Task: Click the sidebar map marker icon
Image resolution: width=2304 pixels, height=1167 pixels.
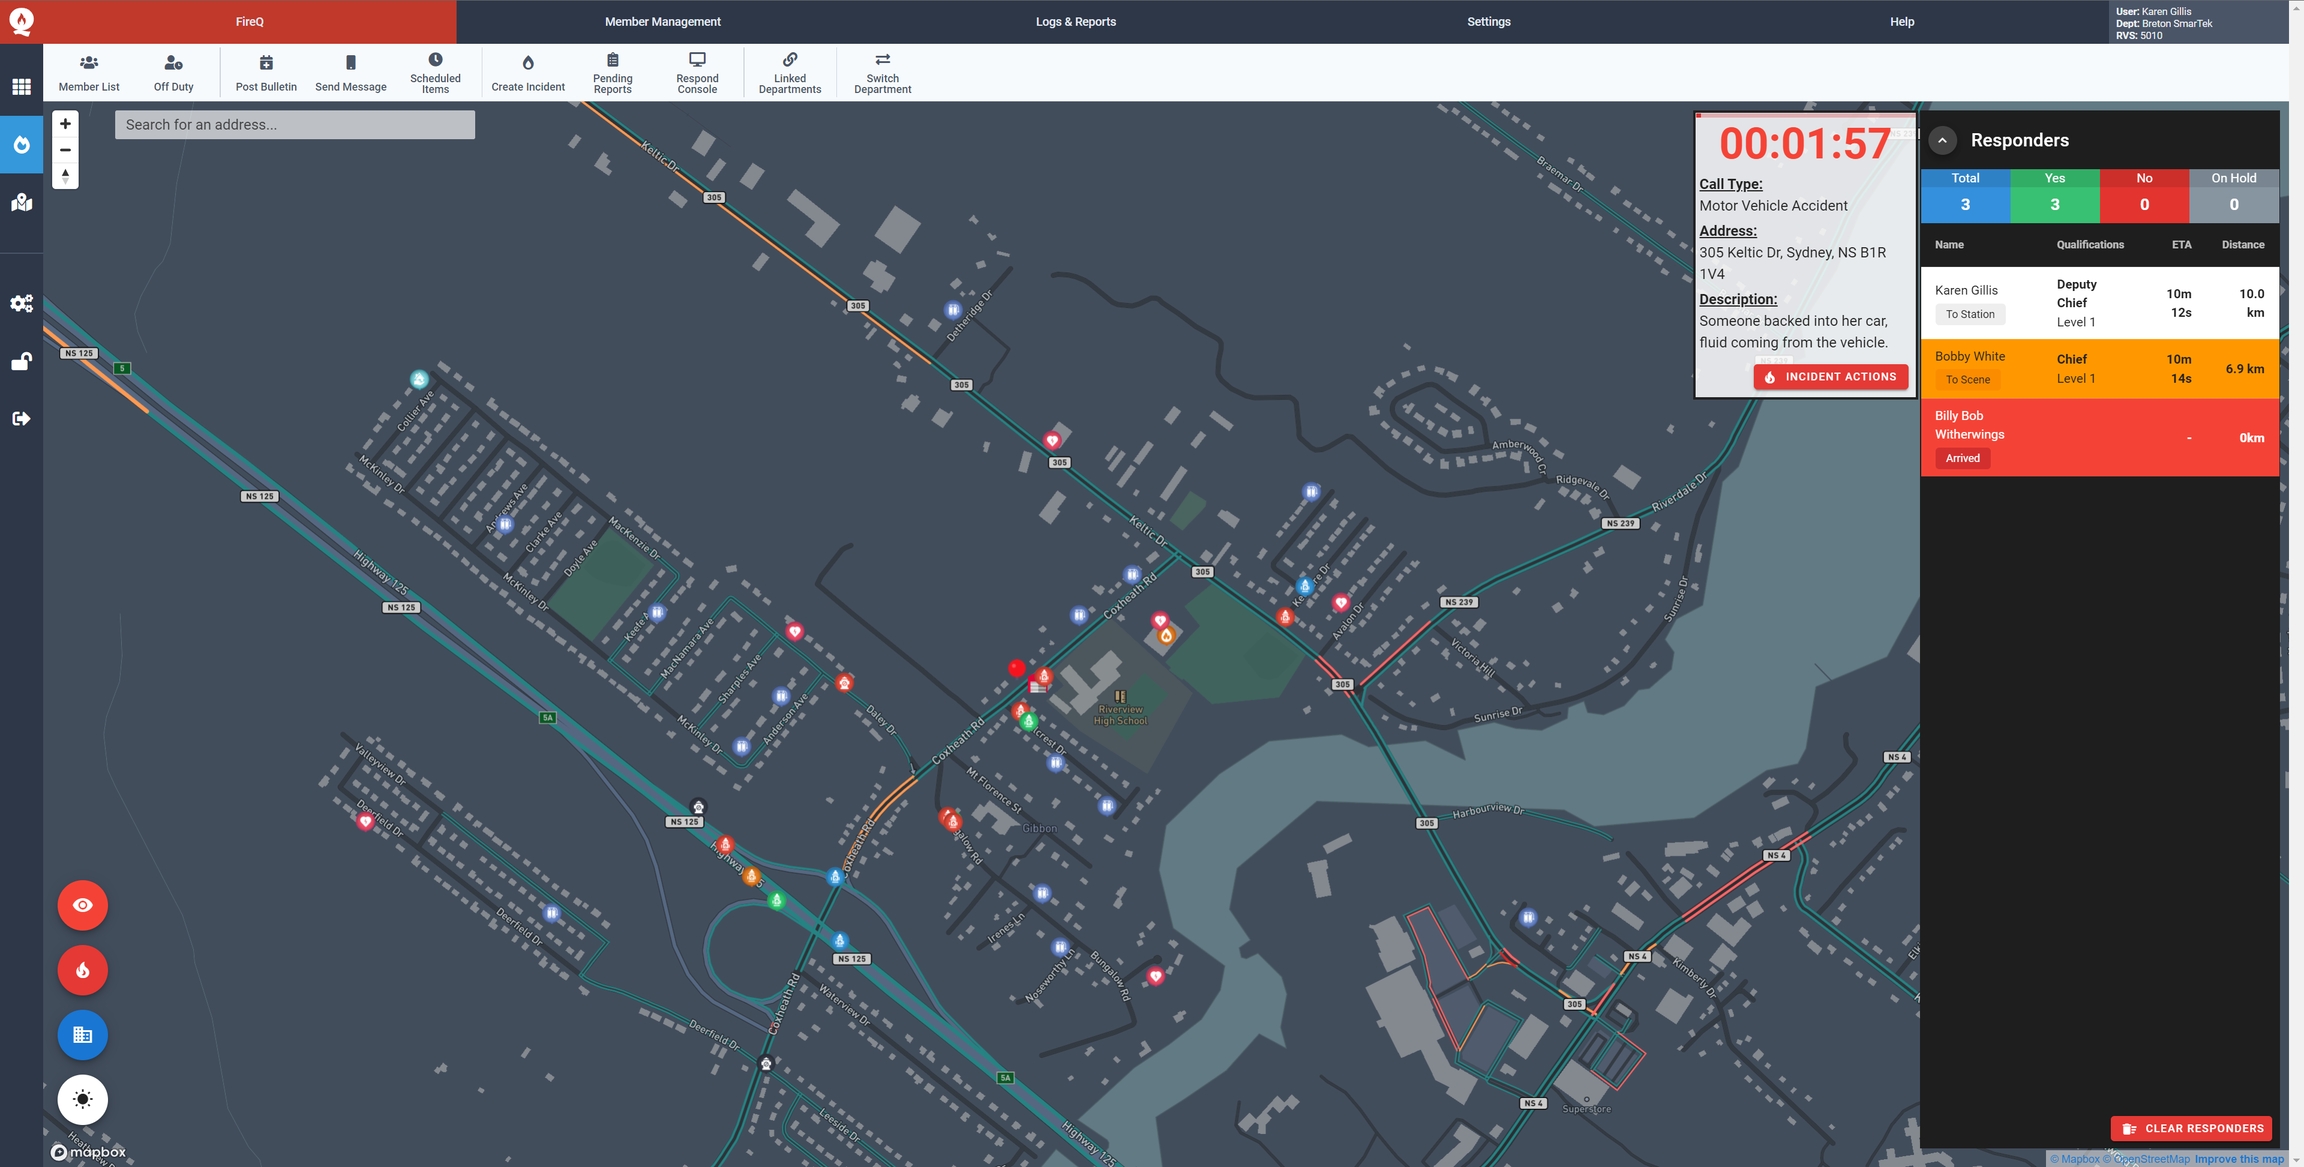Action: [x=21, y=203]
